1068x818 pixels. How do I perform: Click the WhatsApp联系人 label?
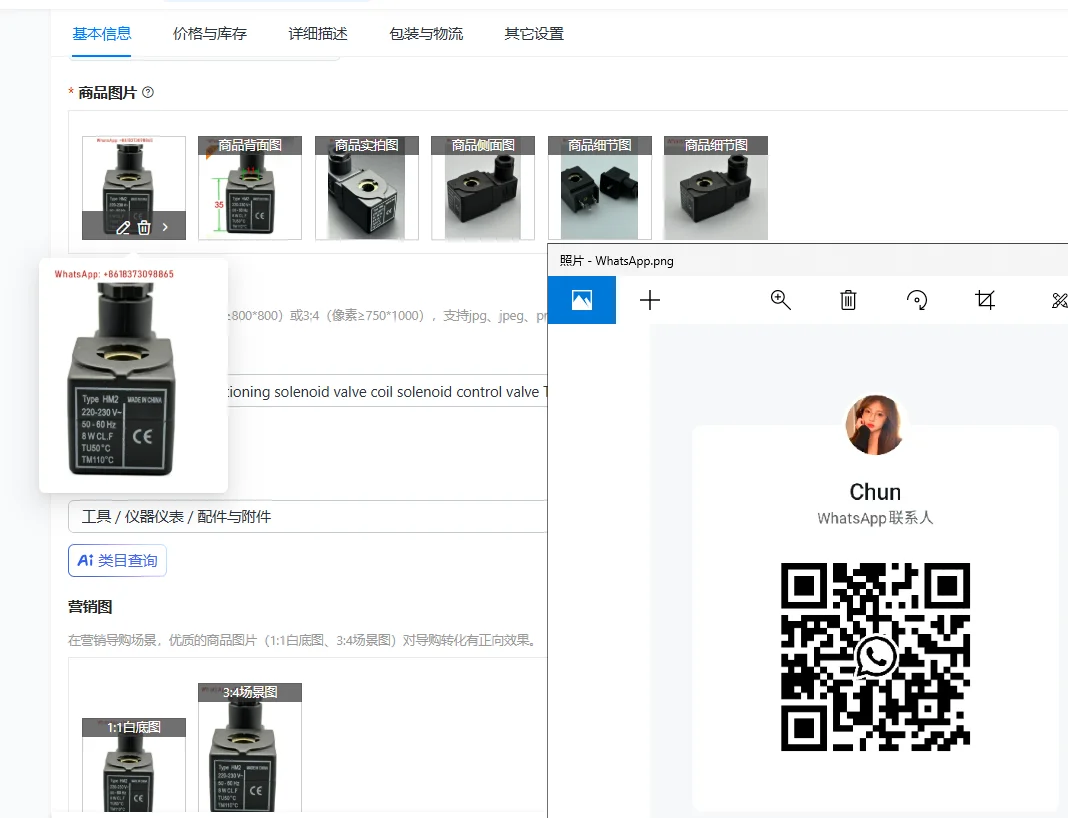click(x=875, y=518)
